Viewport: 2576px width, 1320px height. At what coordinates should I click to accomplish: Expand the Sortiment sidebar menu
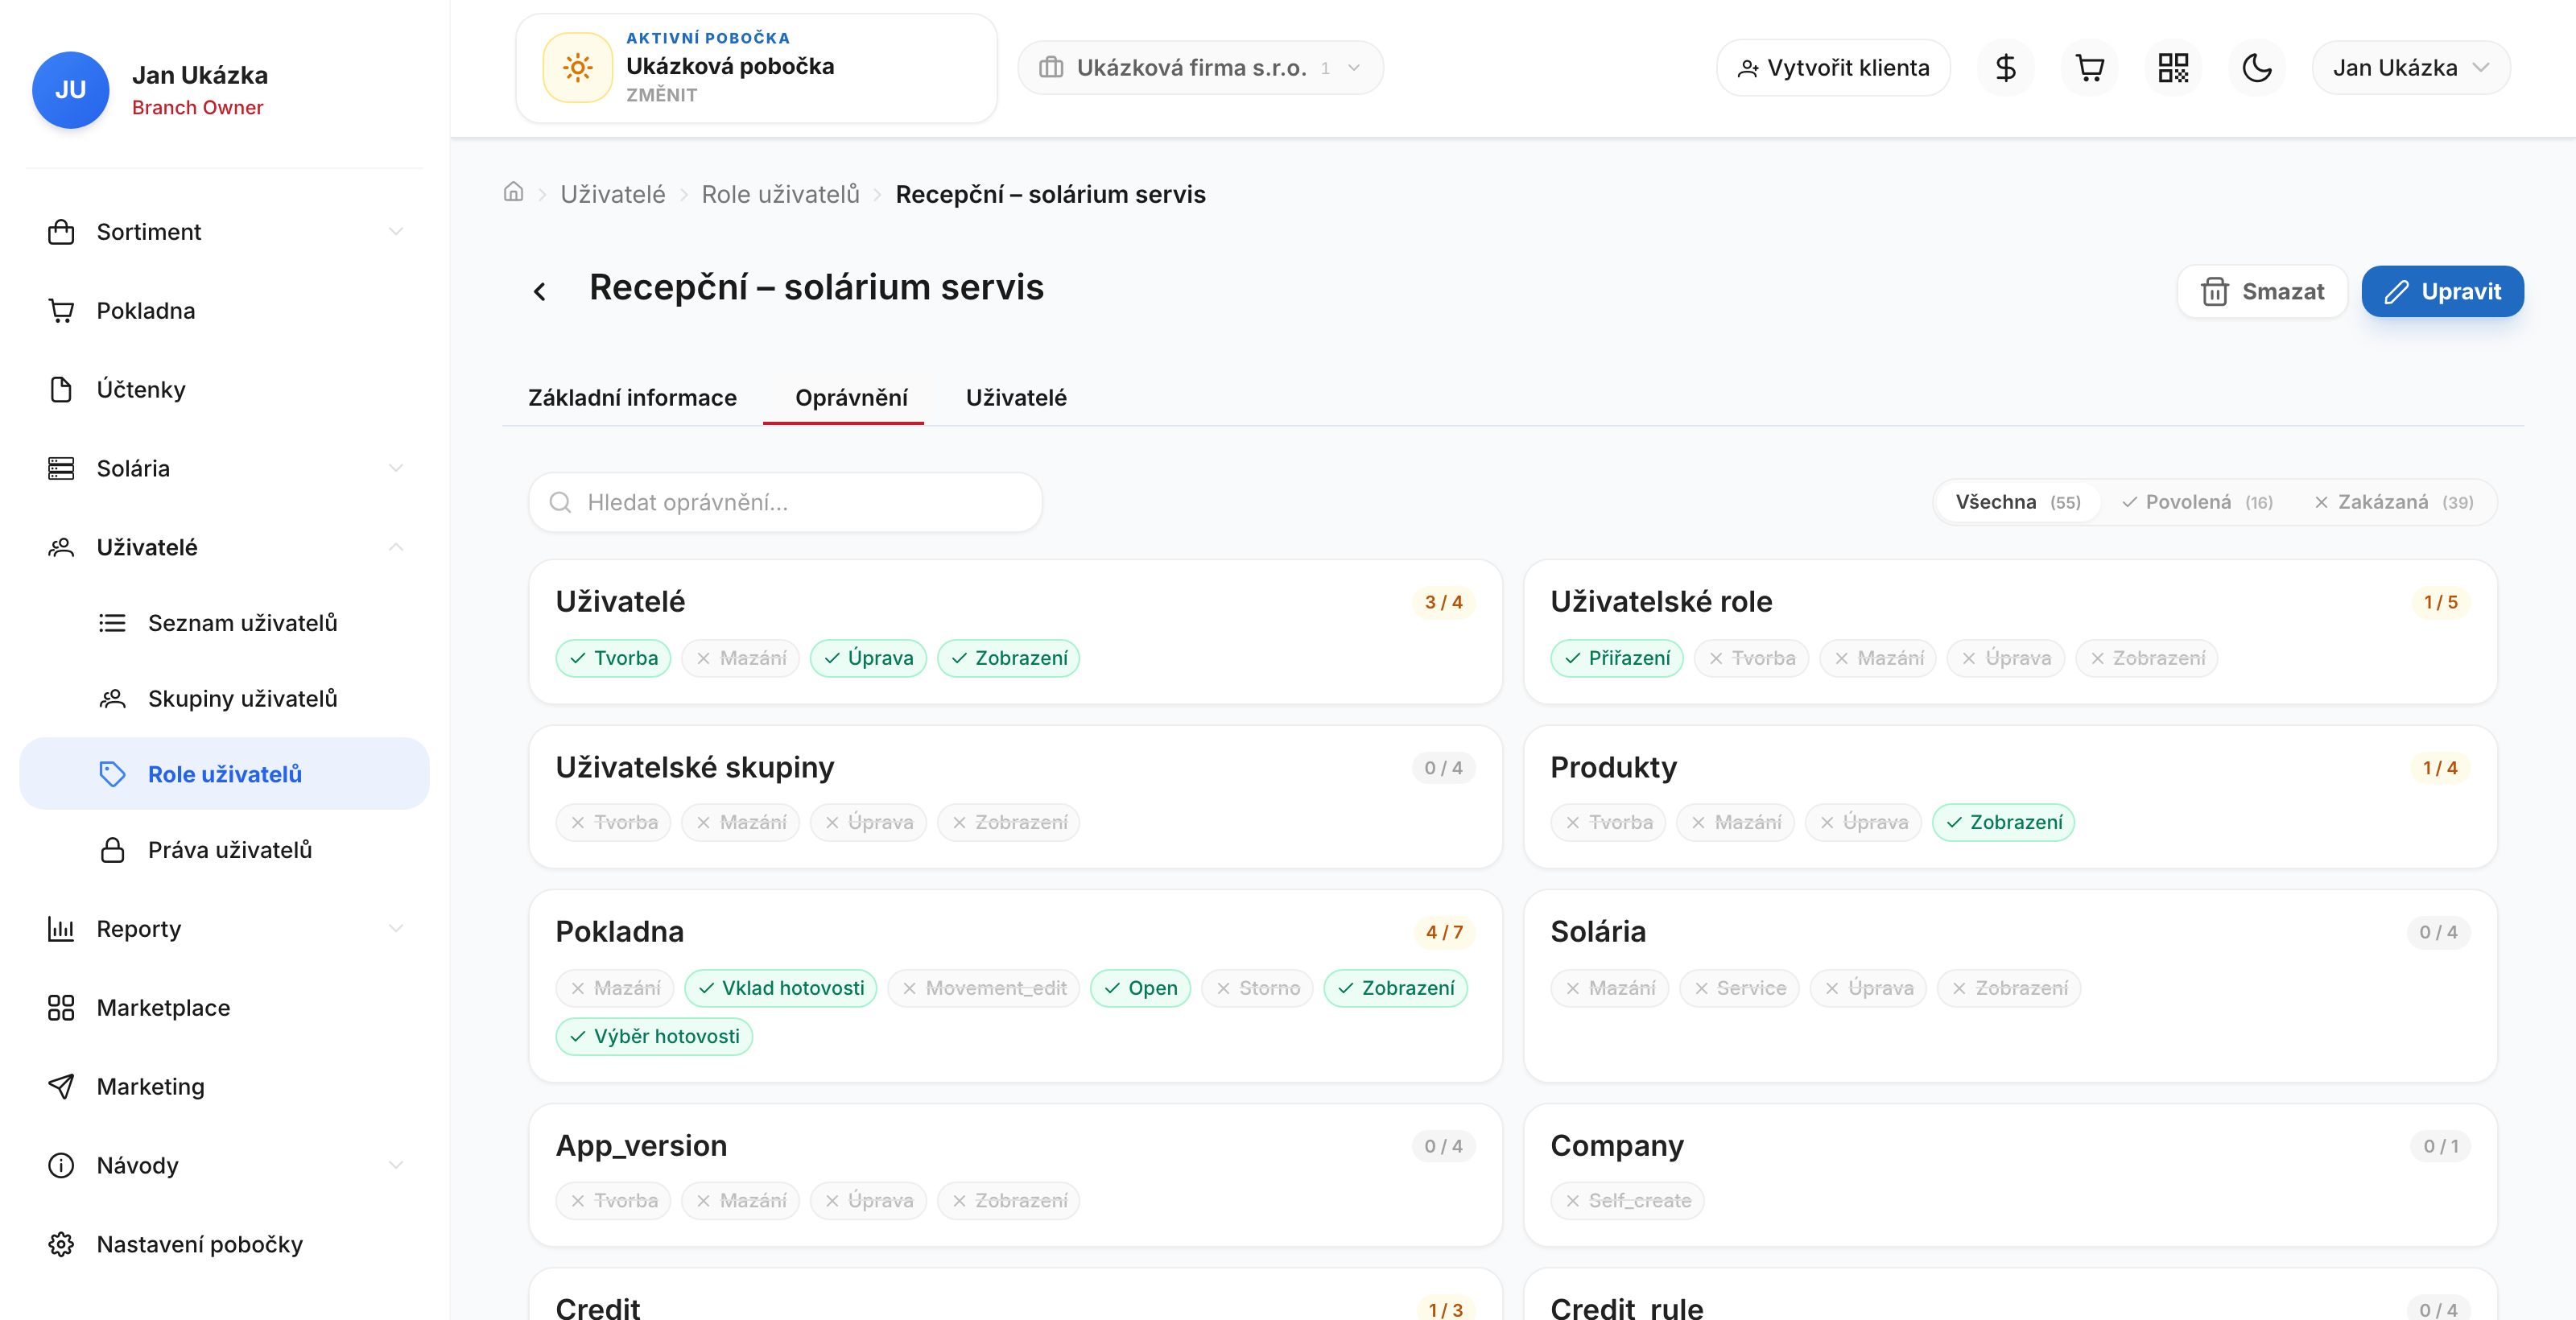tap(224, 232)
